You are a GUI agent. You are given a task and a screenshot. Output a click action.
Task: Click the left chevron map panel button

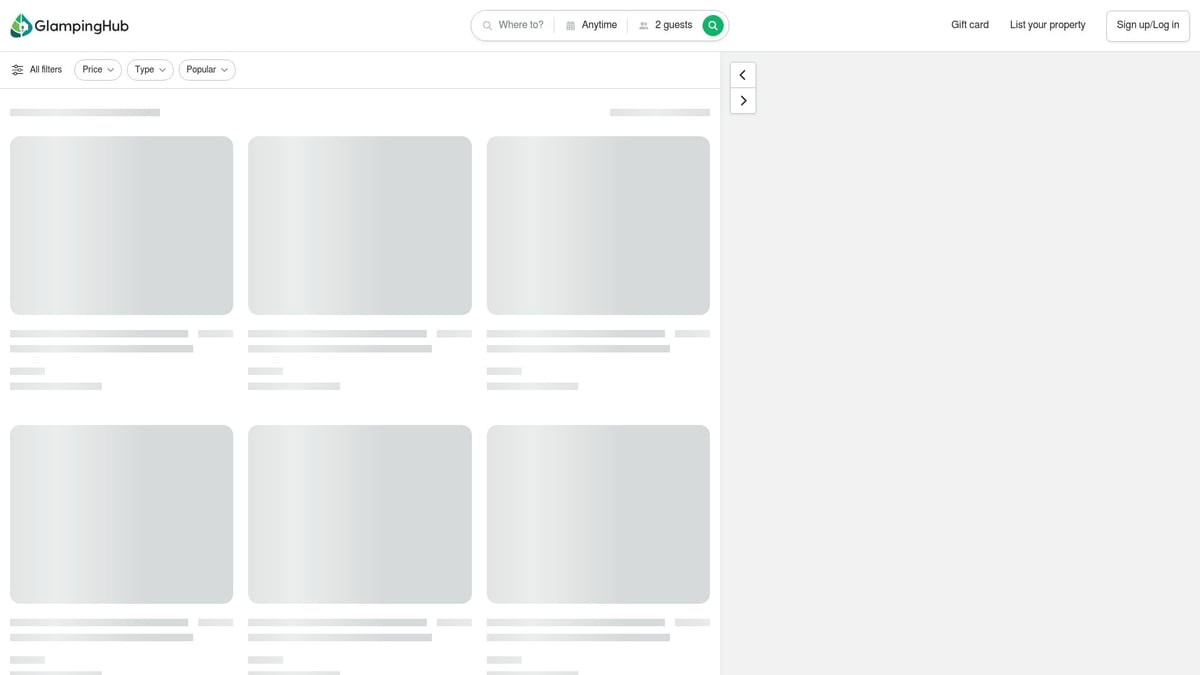(x=743, y=75)
